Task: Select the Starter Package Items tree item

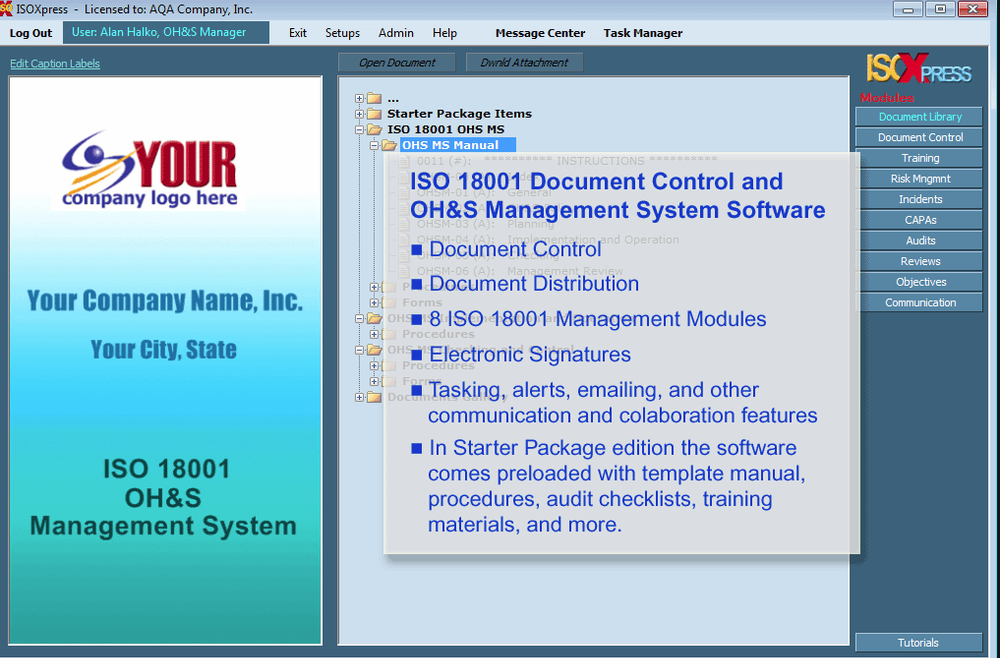Action: [x=459, y=114]
